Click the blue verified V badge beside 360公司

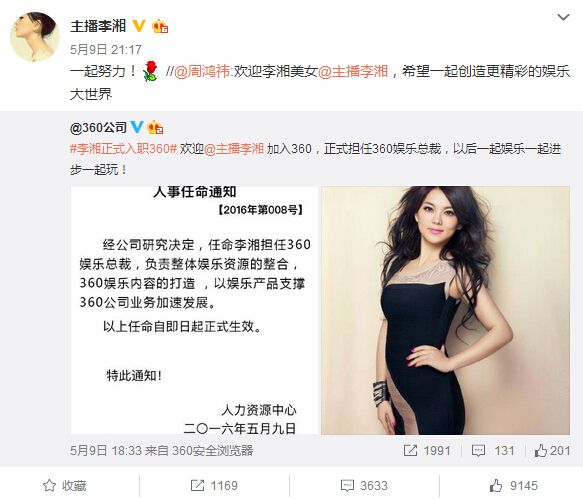click(x=137, y=128)
